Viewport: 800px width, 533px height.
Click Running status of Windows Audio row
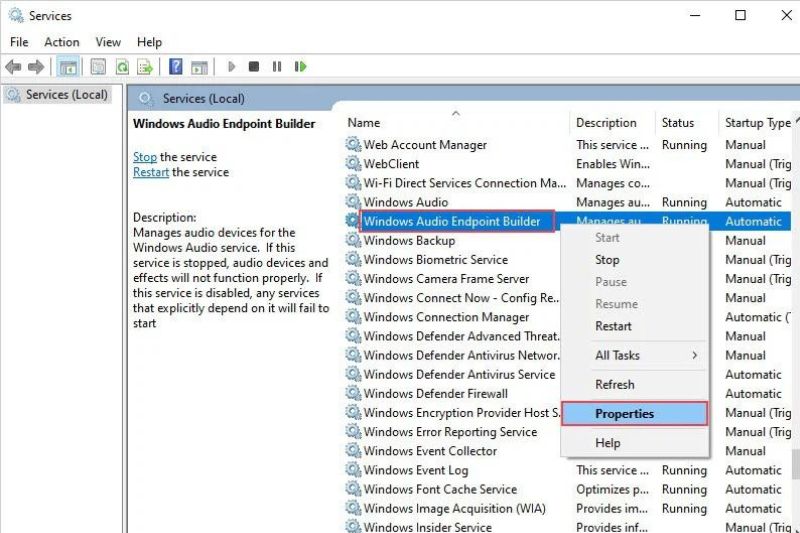(684, 202)
